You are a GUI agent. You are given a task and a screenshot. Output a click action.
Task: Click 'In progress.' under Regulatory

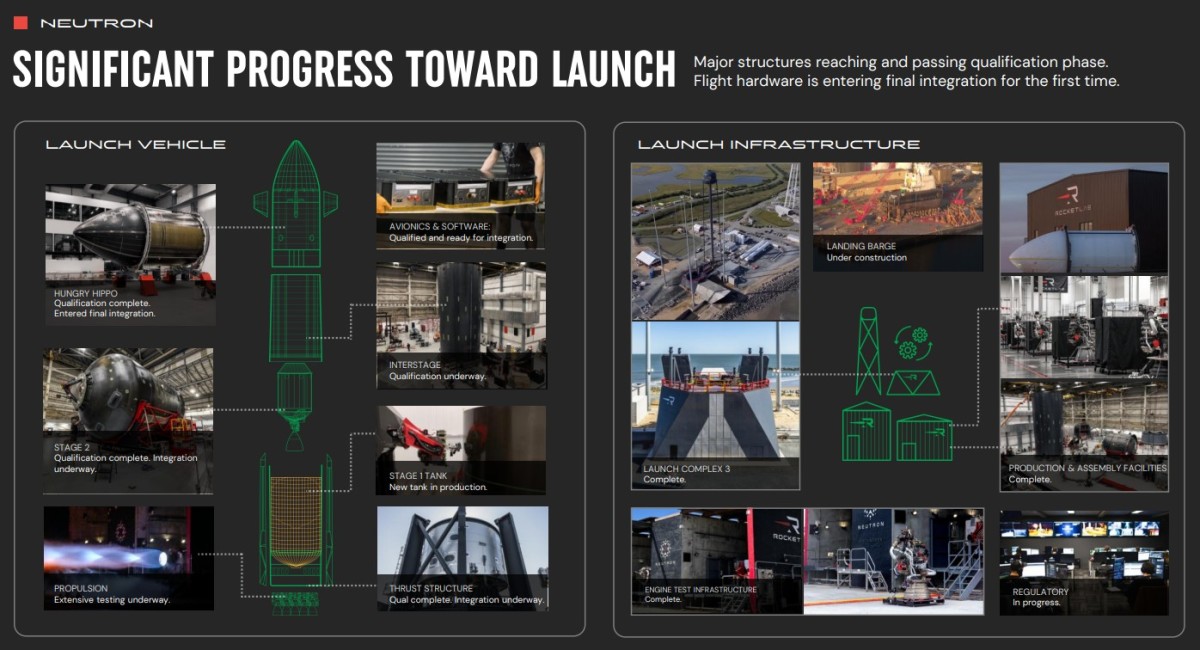[1036, 603]
